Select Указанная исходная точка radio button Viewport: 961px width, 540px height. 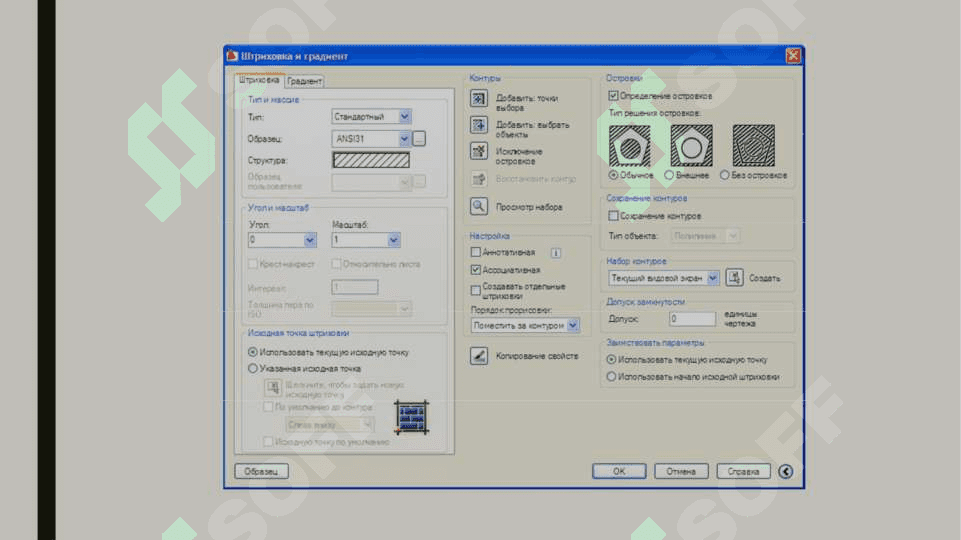coord(253,368)
